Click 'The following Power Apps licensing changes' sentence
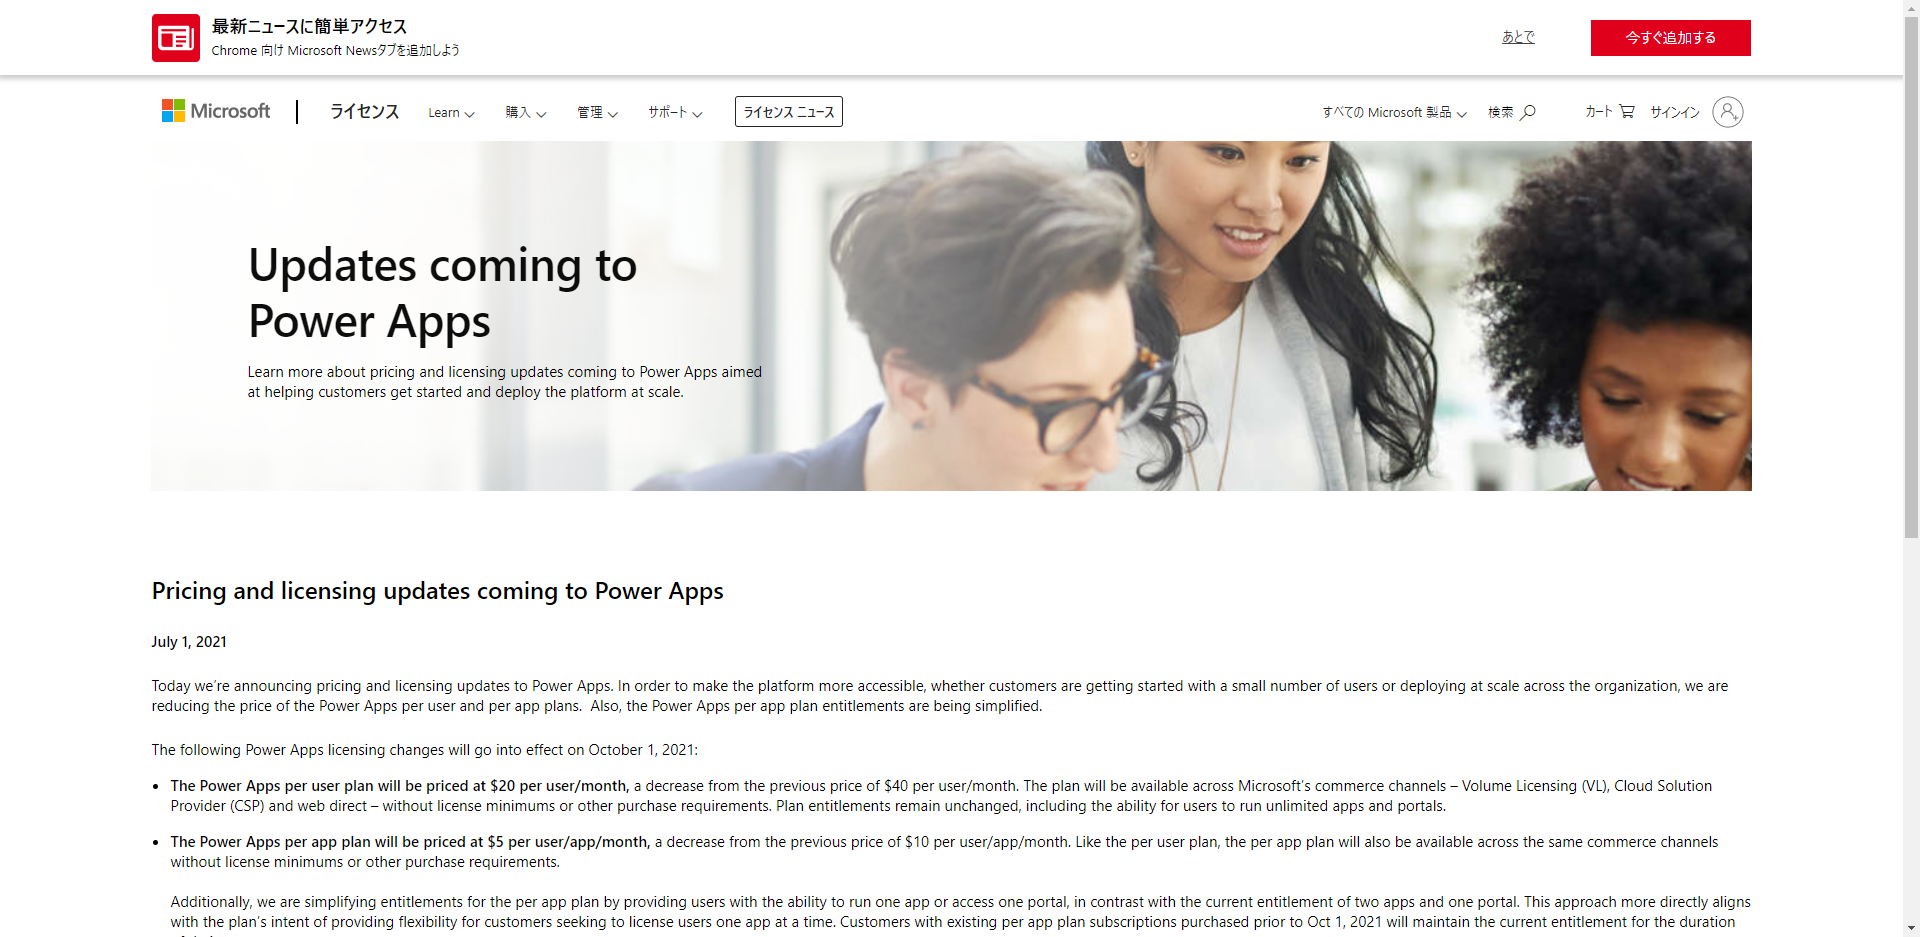The width and height of the screenshot is (1920, 937). pos(425,750)
